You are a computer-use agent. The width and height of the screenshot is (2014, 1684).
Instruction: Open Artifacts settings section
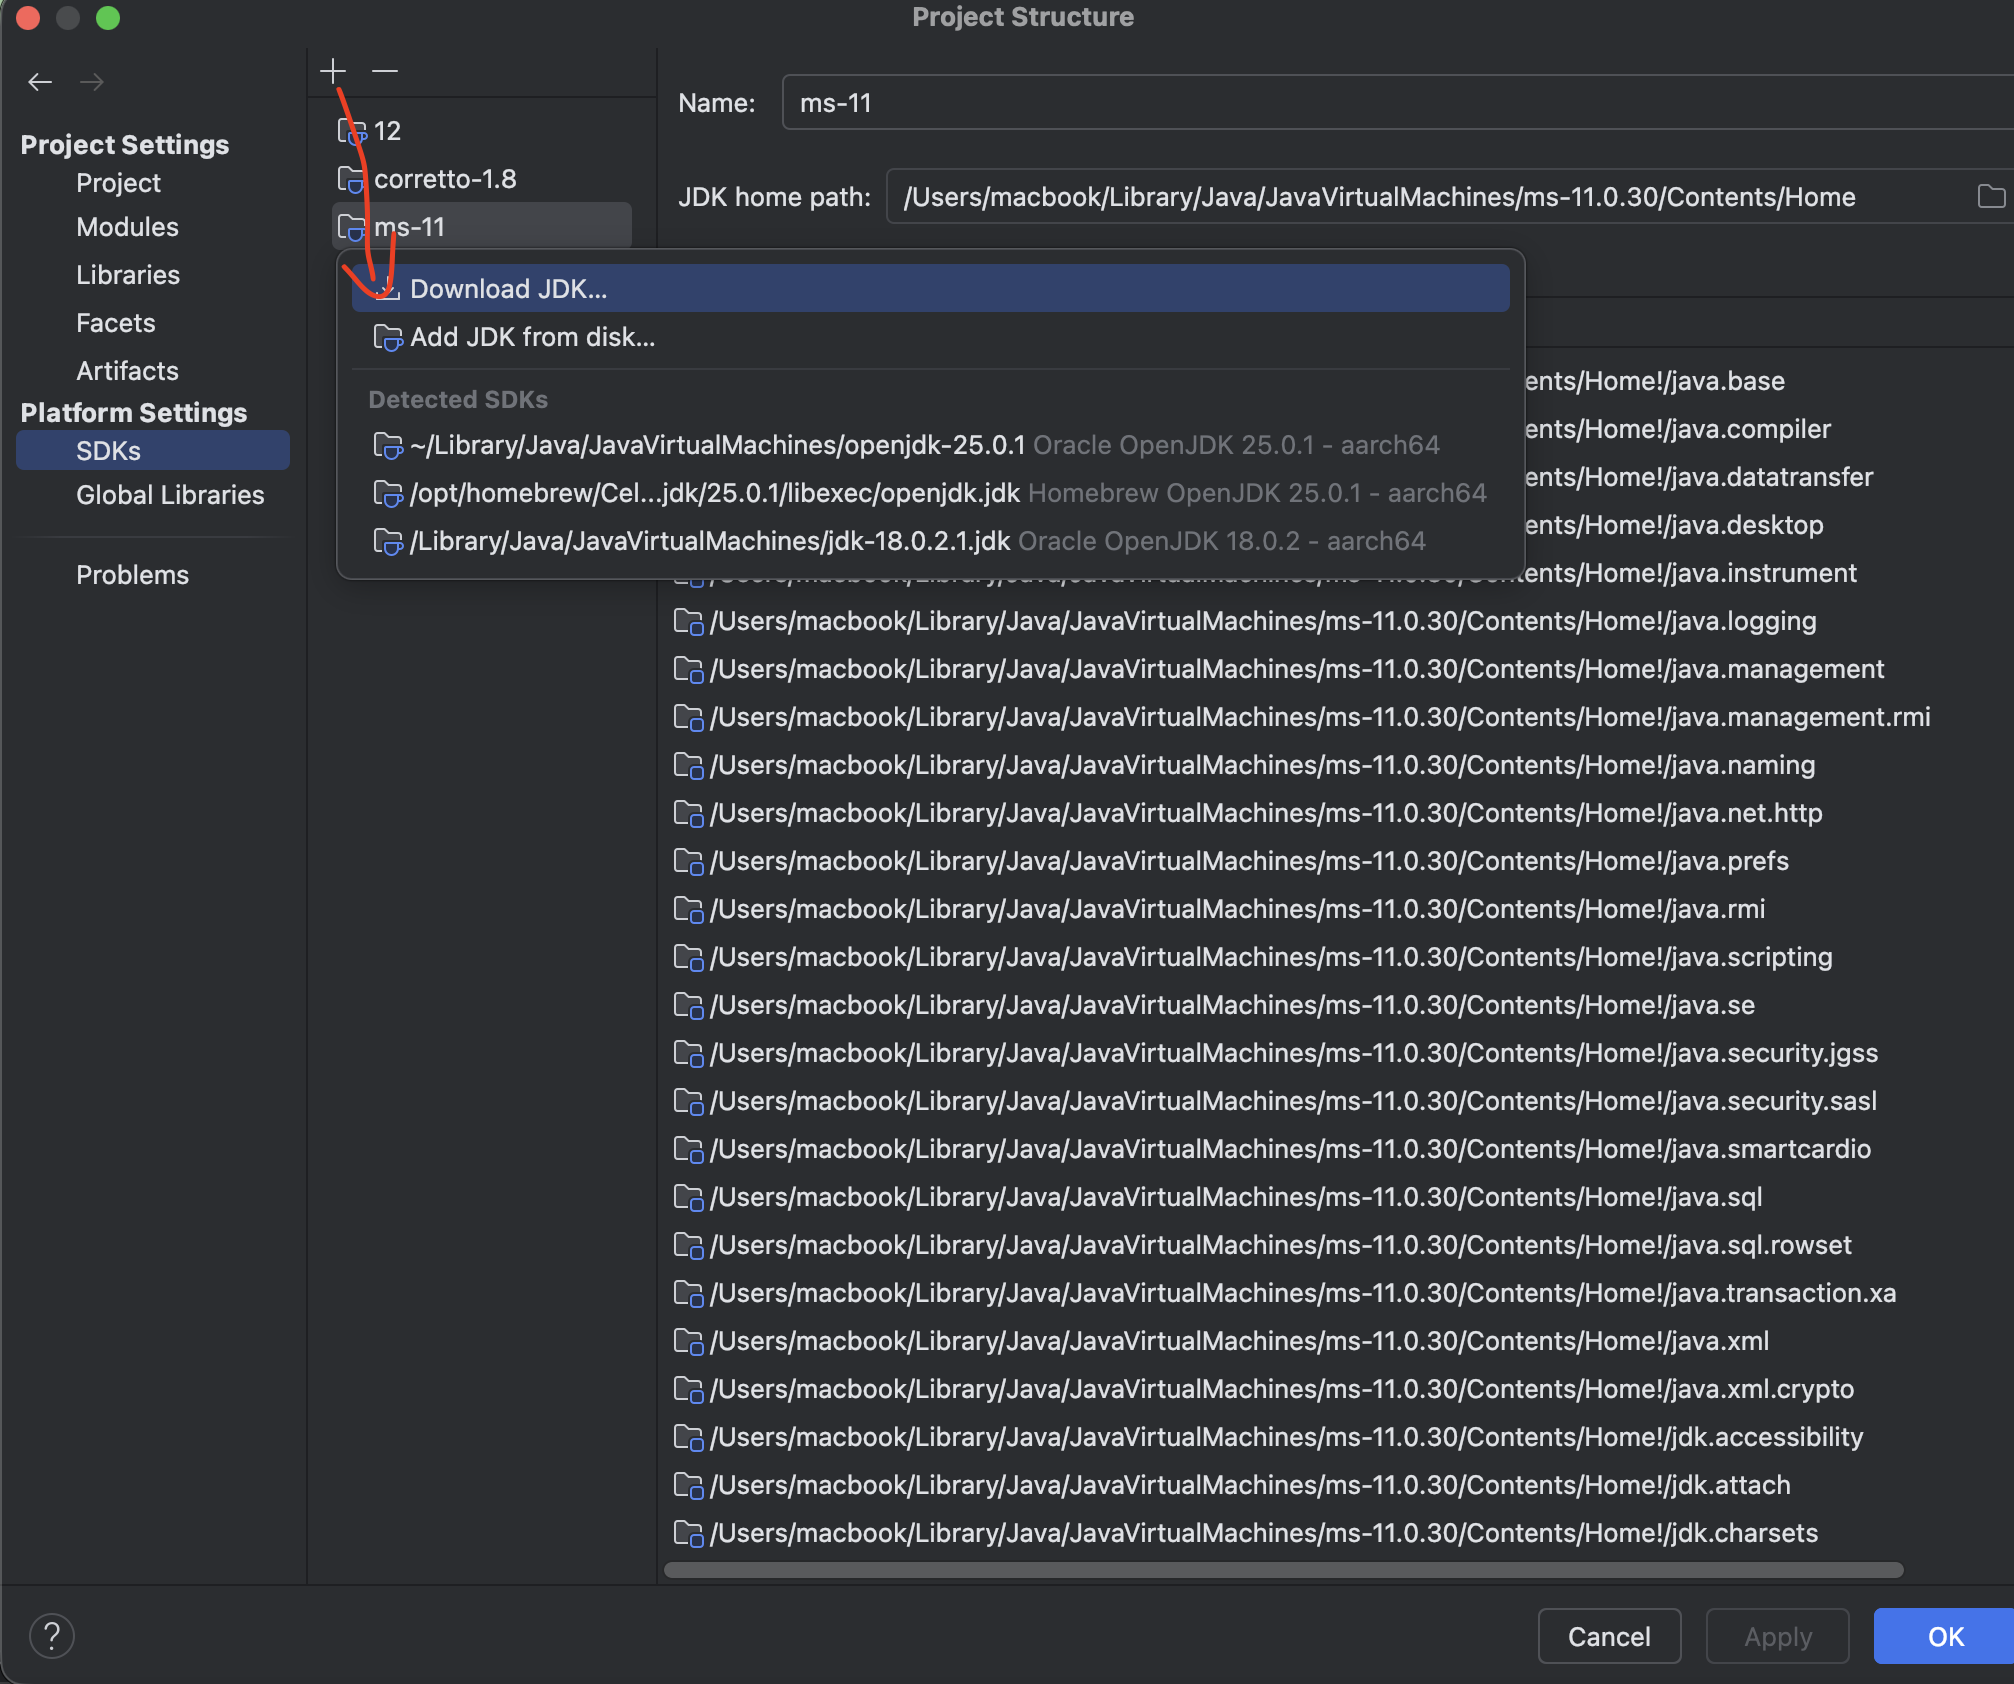pyautogui.click(x=127, y=371)
